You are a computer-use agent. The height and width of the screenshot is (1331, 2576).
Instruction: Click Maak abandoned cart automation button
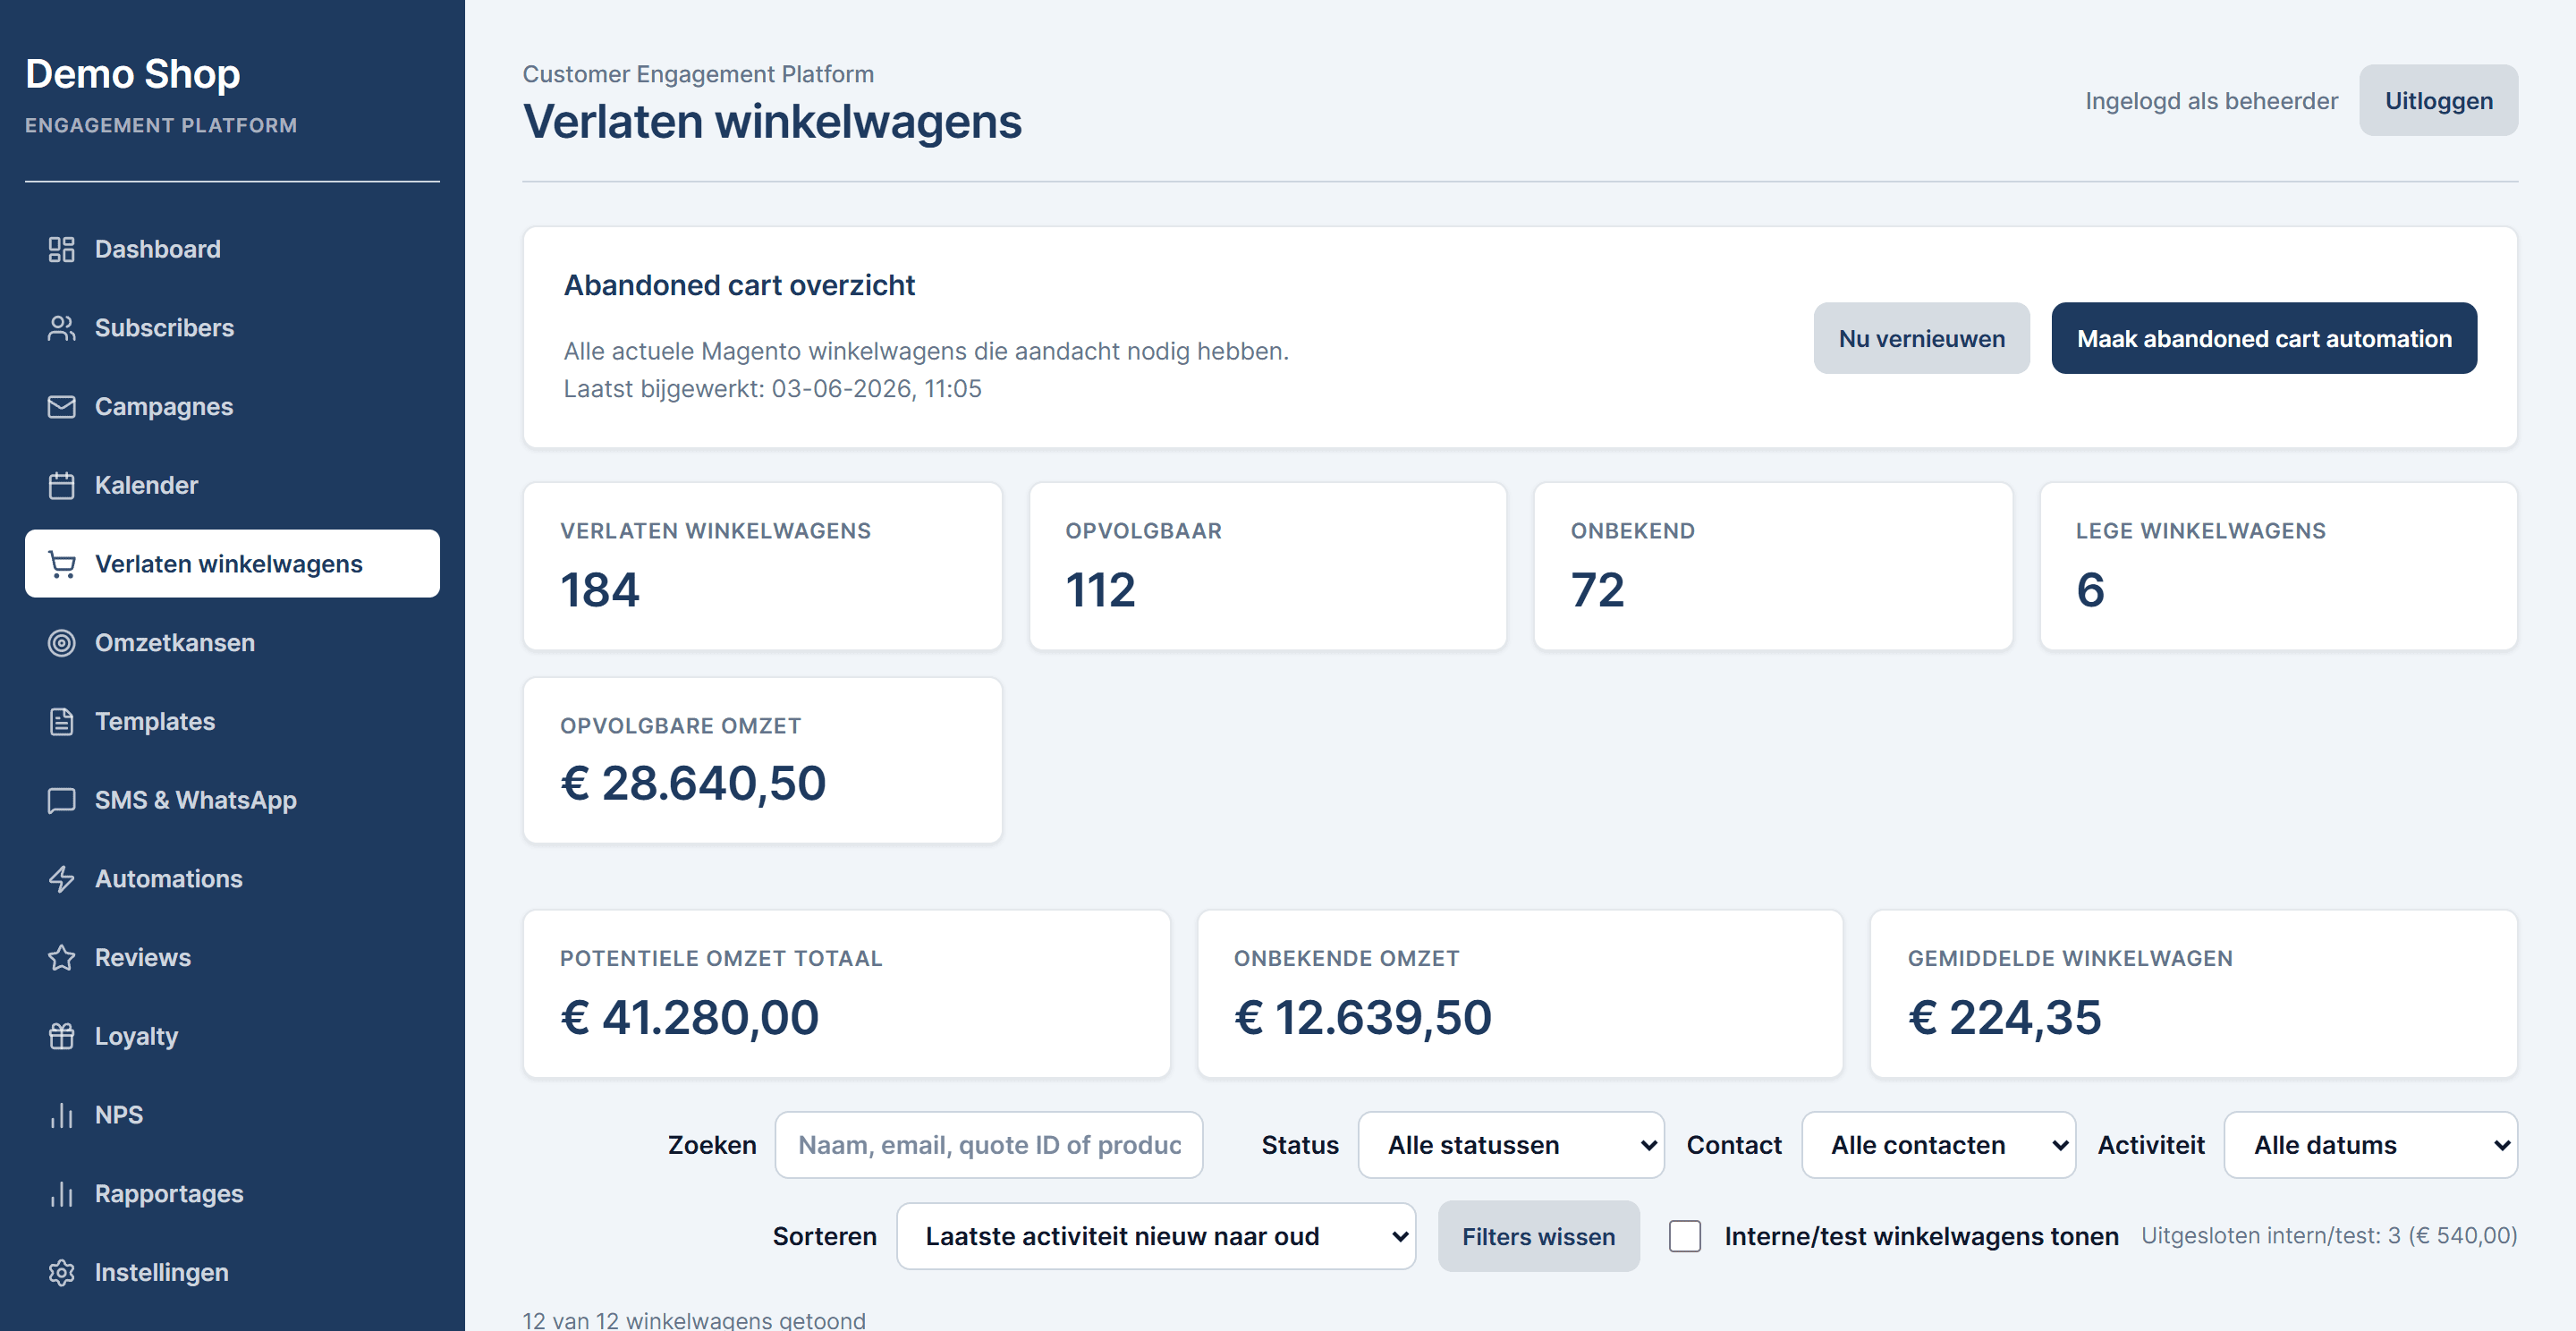2264,339
